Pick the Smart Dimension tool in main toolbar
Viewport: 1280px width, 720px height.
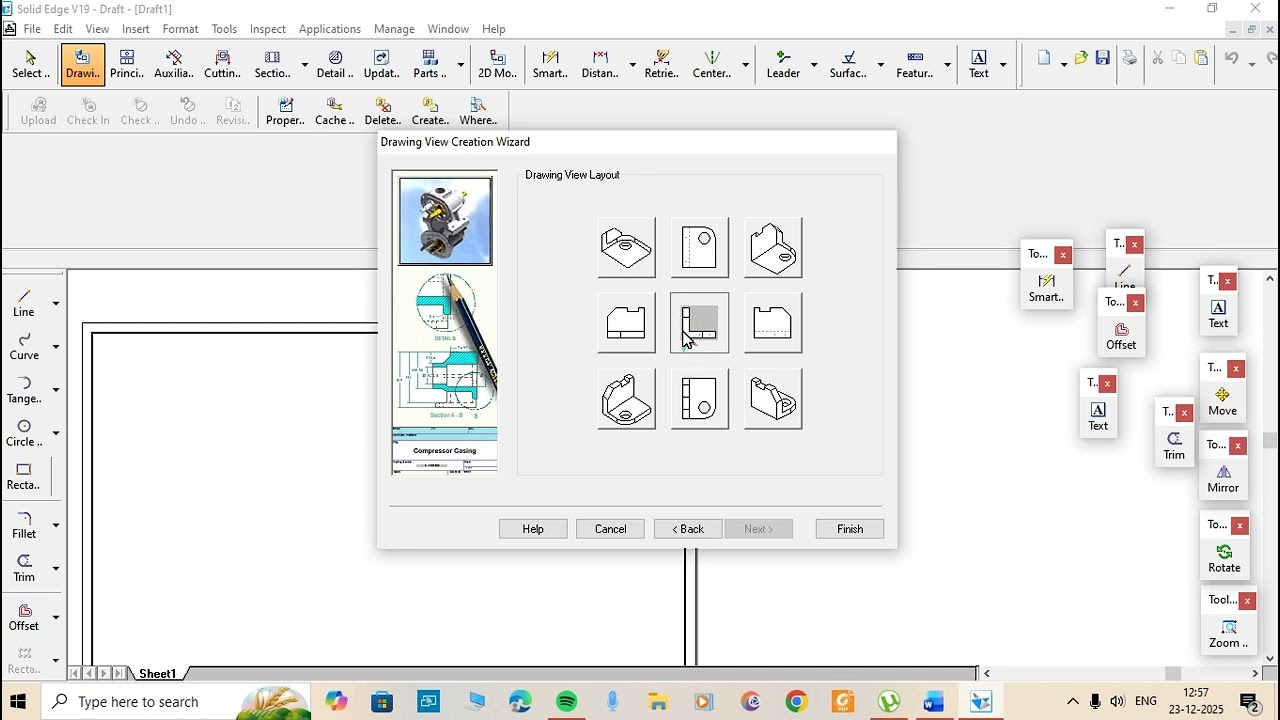550,65
